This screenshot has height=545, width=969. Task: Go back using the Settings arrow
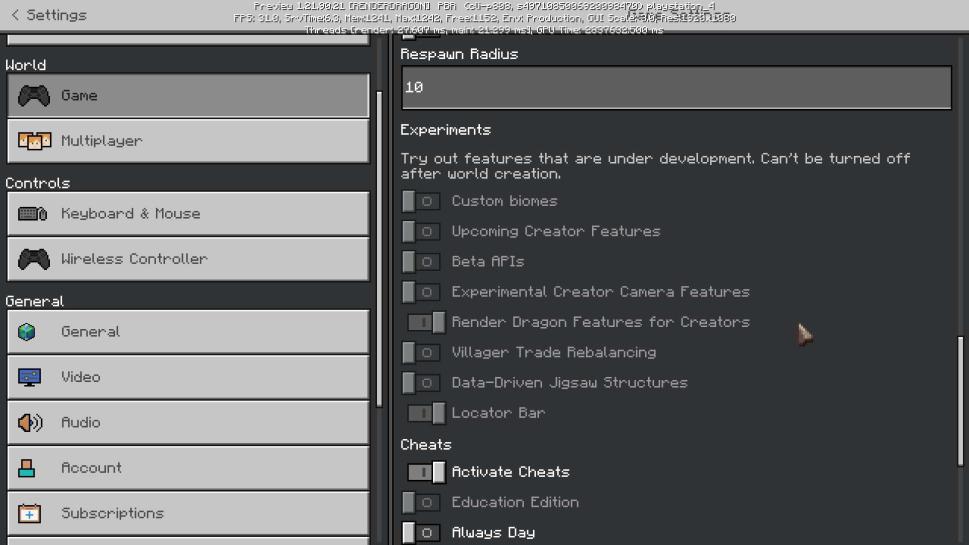[x=15, y=15]
